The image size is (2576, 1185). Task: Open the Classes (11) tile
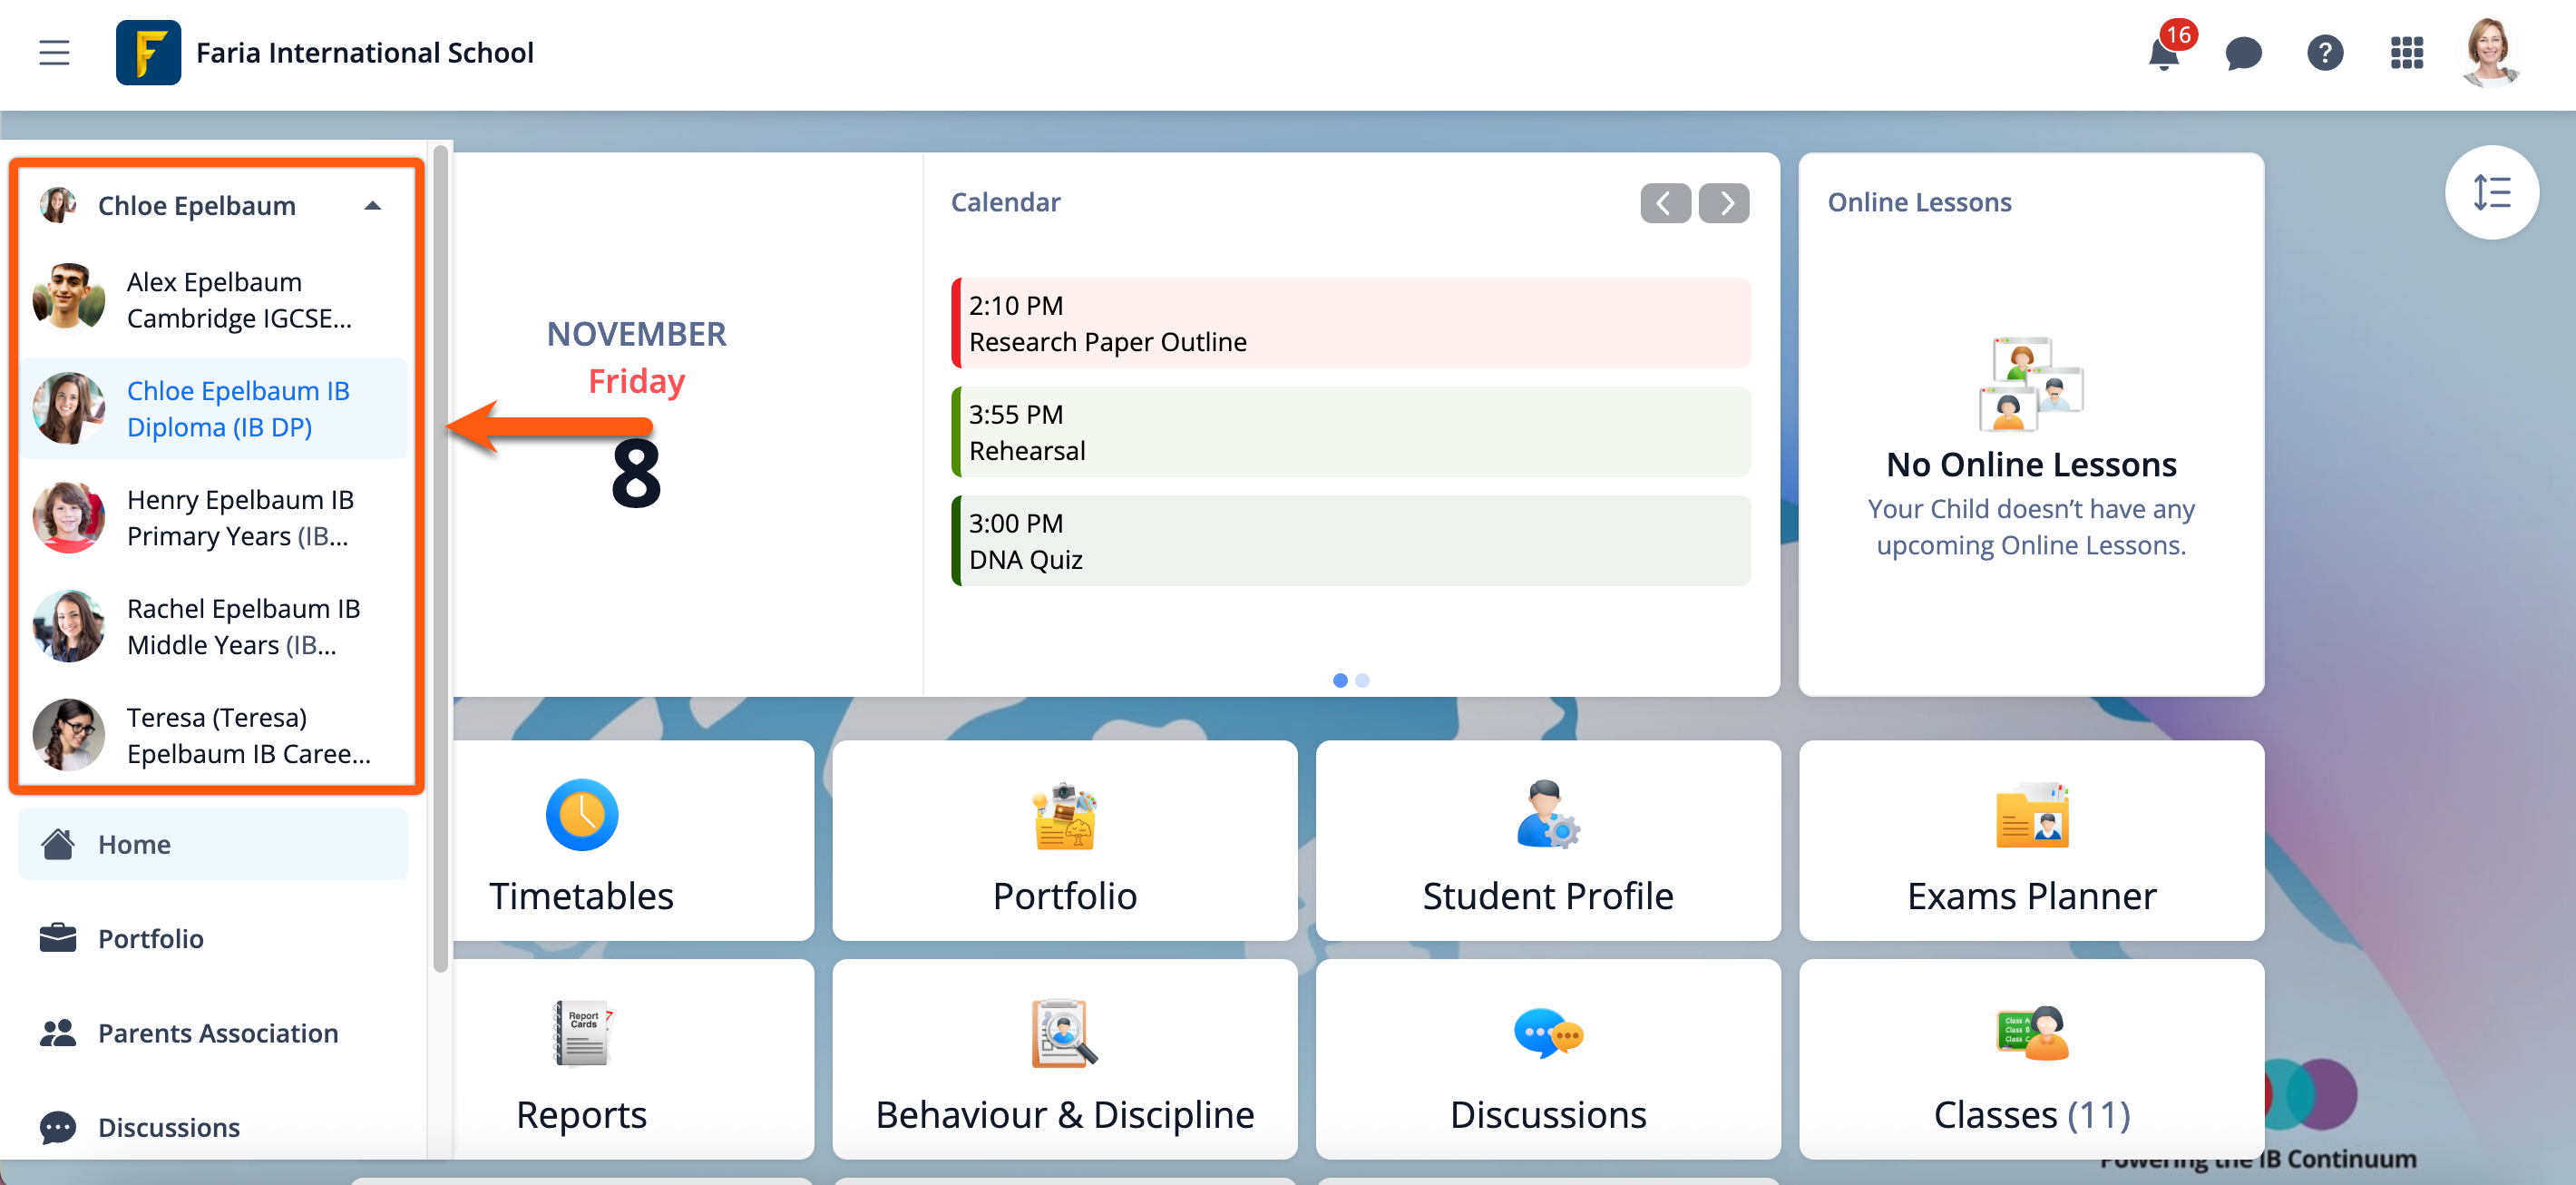point(2030,1060)
